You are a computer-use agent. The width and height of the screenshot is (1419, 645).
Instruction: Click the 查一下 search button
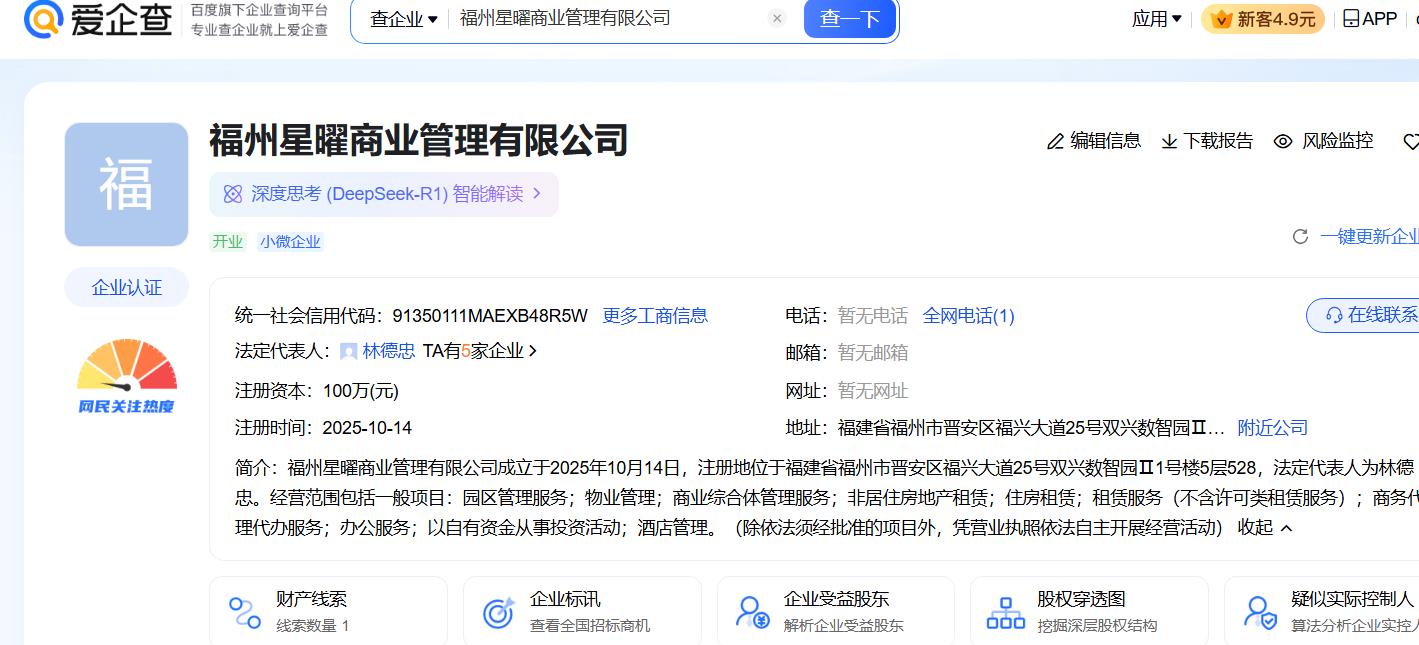(x=849, y=19)
